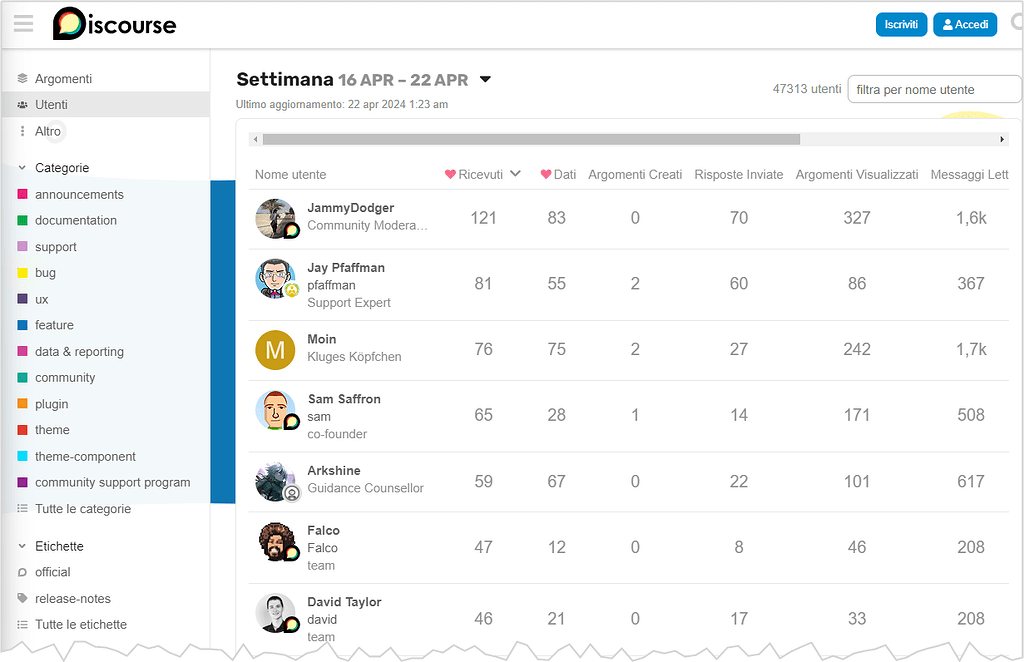
Task: Select Altro in the sidebar
Action: coord(47,131)
